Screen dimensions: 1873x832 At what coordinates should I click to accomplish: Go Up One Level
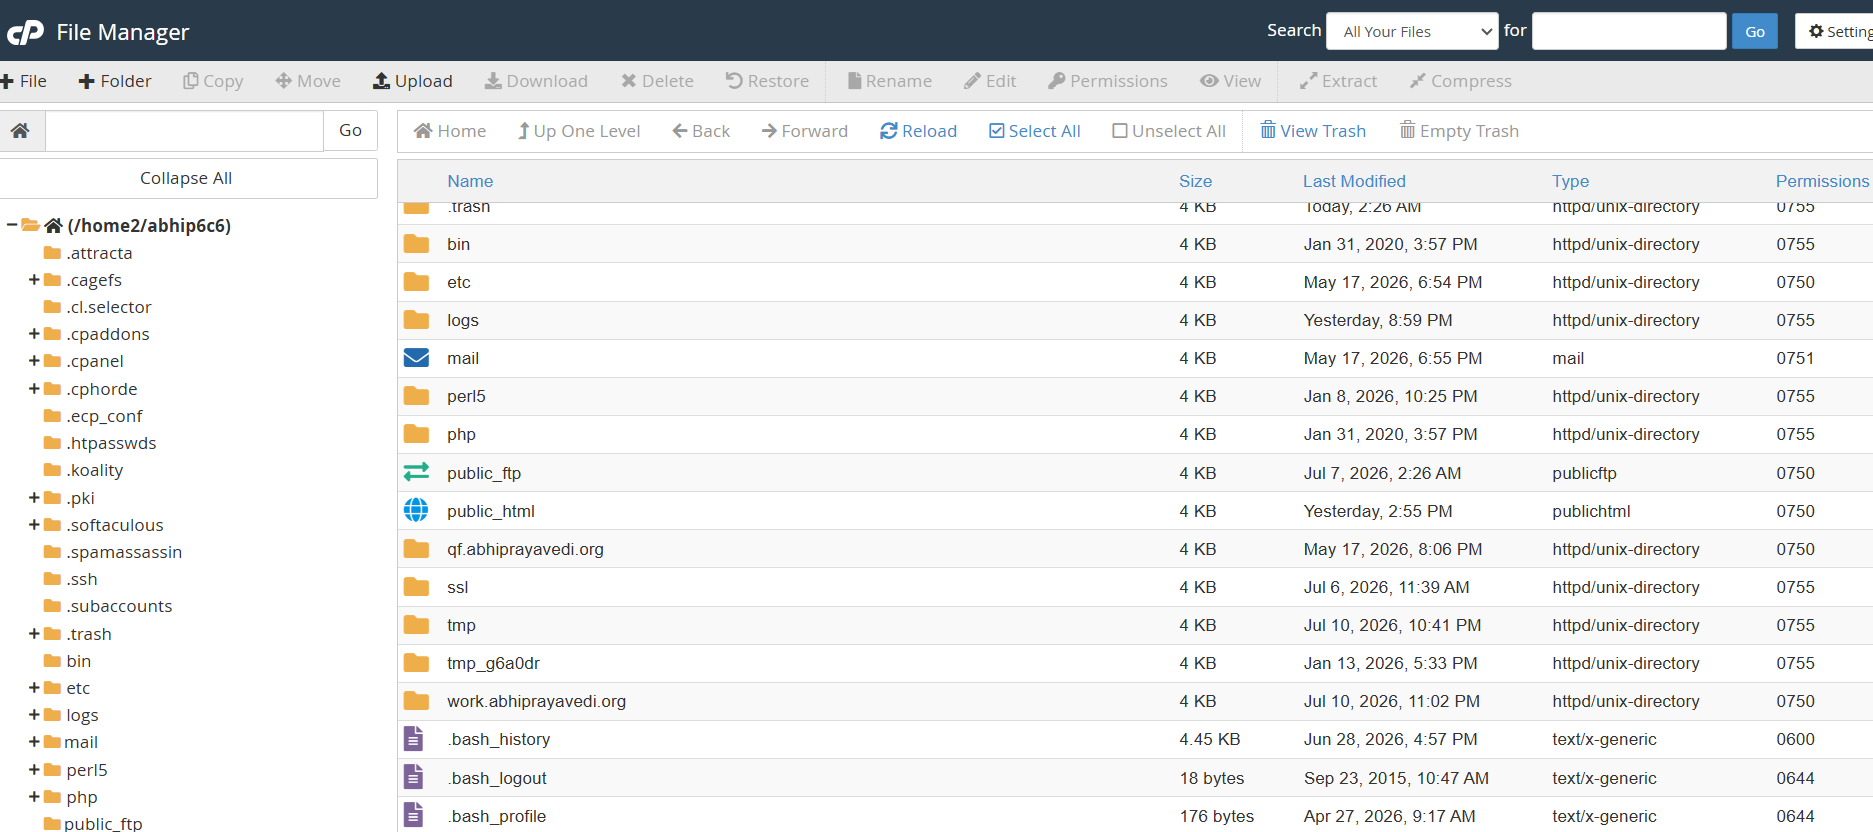coord(579,131)
